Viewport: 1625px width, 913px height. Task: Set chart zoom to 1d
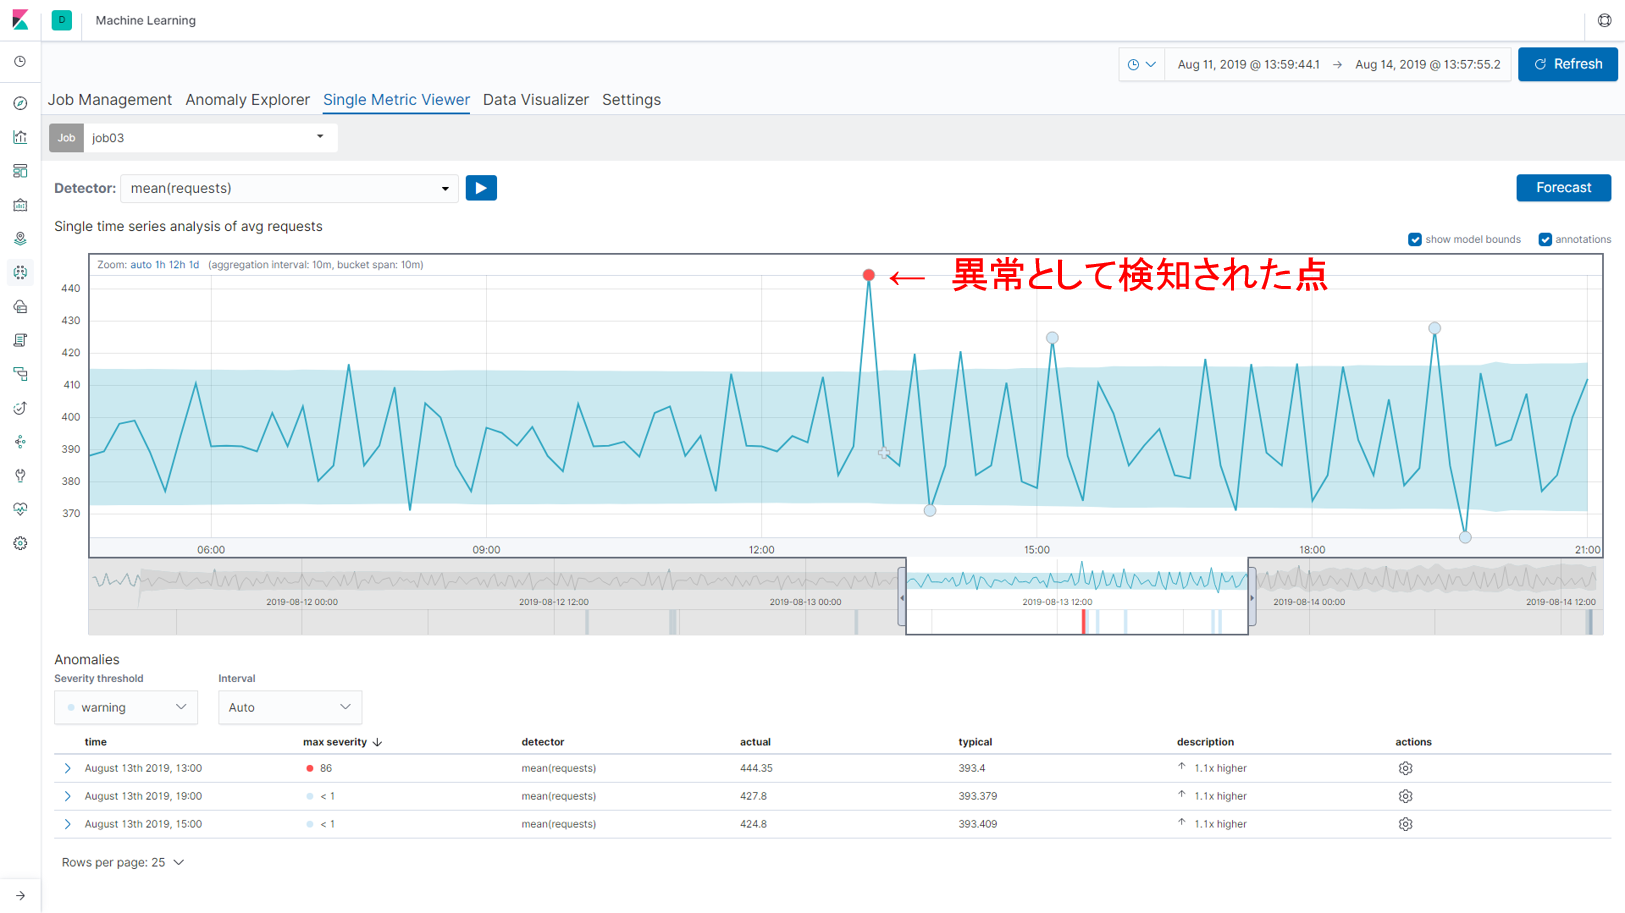(x=194, y=265)
